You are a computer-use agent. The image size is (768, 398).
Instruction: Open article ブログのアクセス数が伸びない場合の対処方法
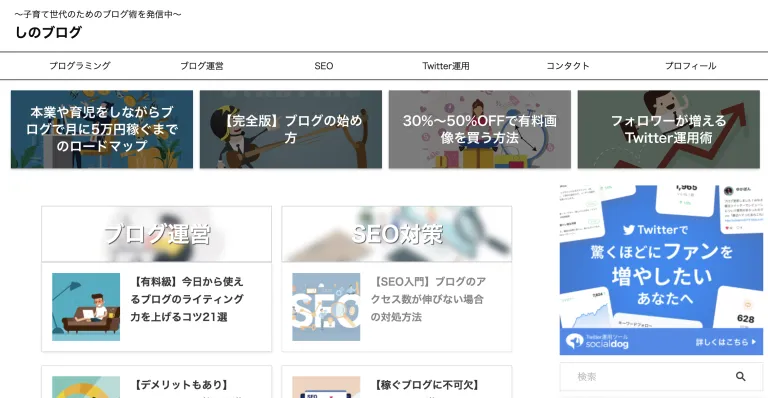[x=428, y=299]
